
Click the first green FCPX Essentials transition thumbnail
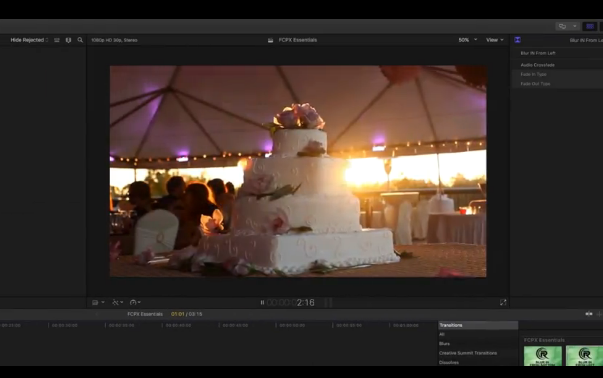pos(543,356)
